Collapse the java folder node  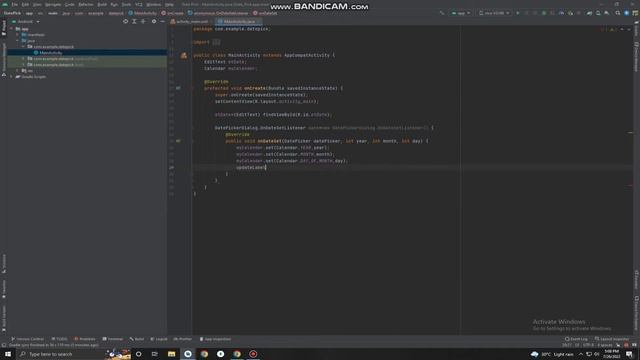(18, 41)
